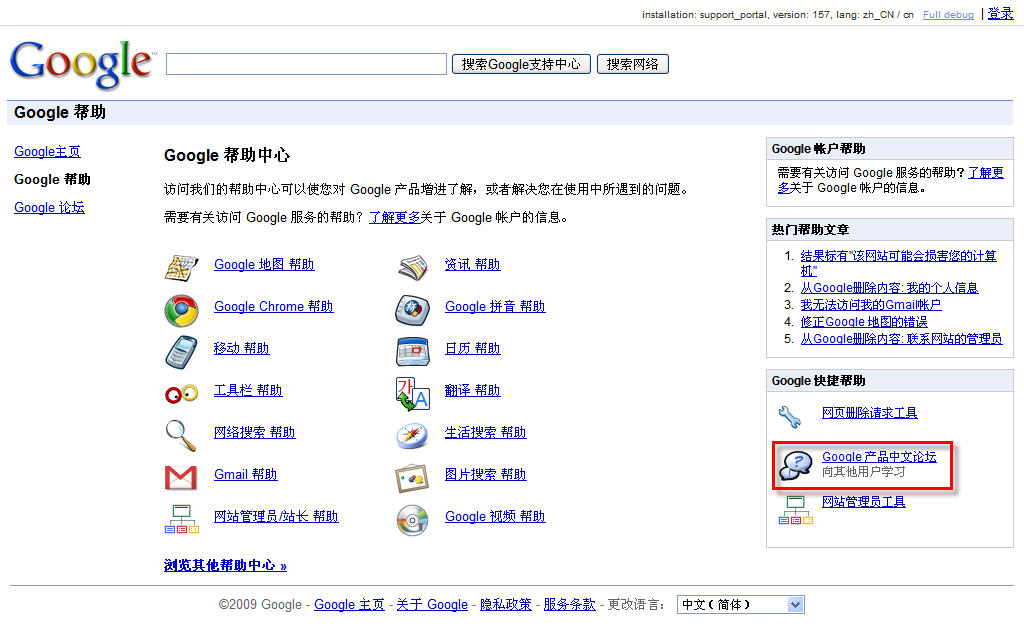Click the 热门帮助文章 panel heading
1024x641 pixels.
810,230
